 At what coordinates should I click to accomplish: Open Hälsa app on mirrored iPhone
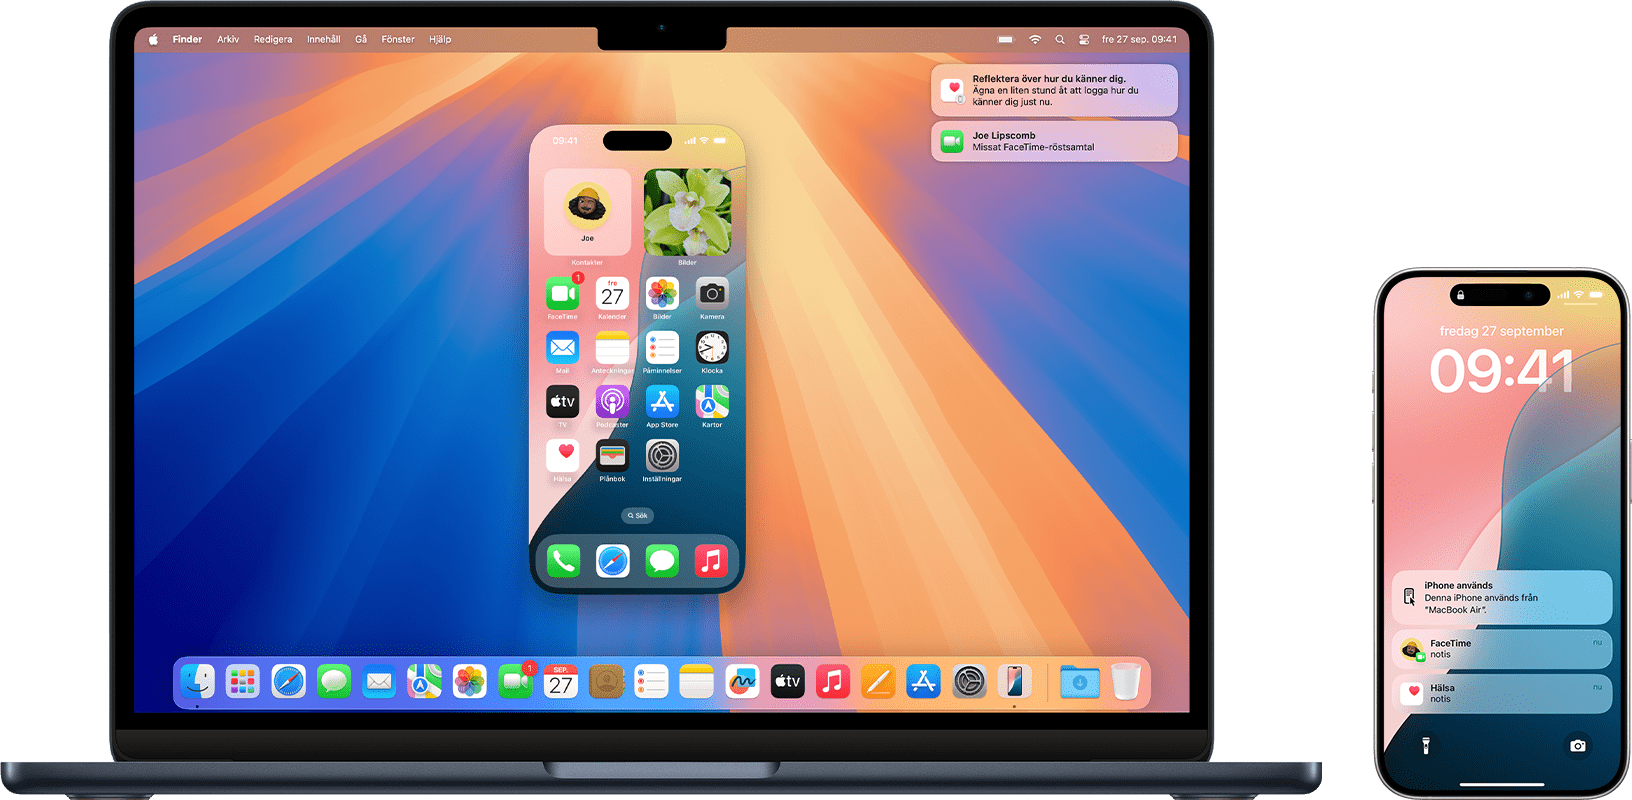tap(562, 456)
